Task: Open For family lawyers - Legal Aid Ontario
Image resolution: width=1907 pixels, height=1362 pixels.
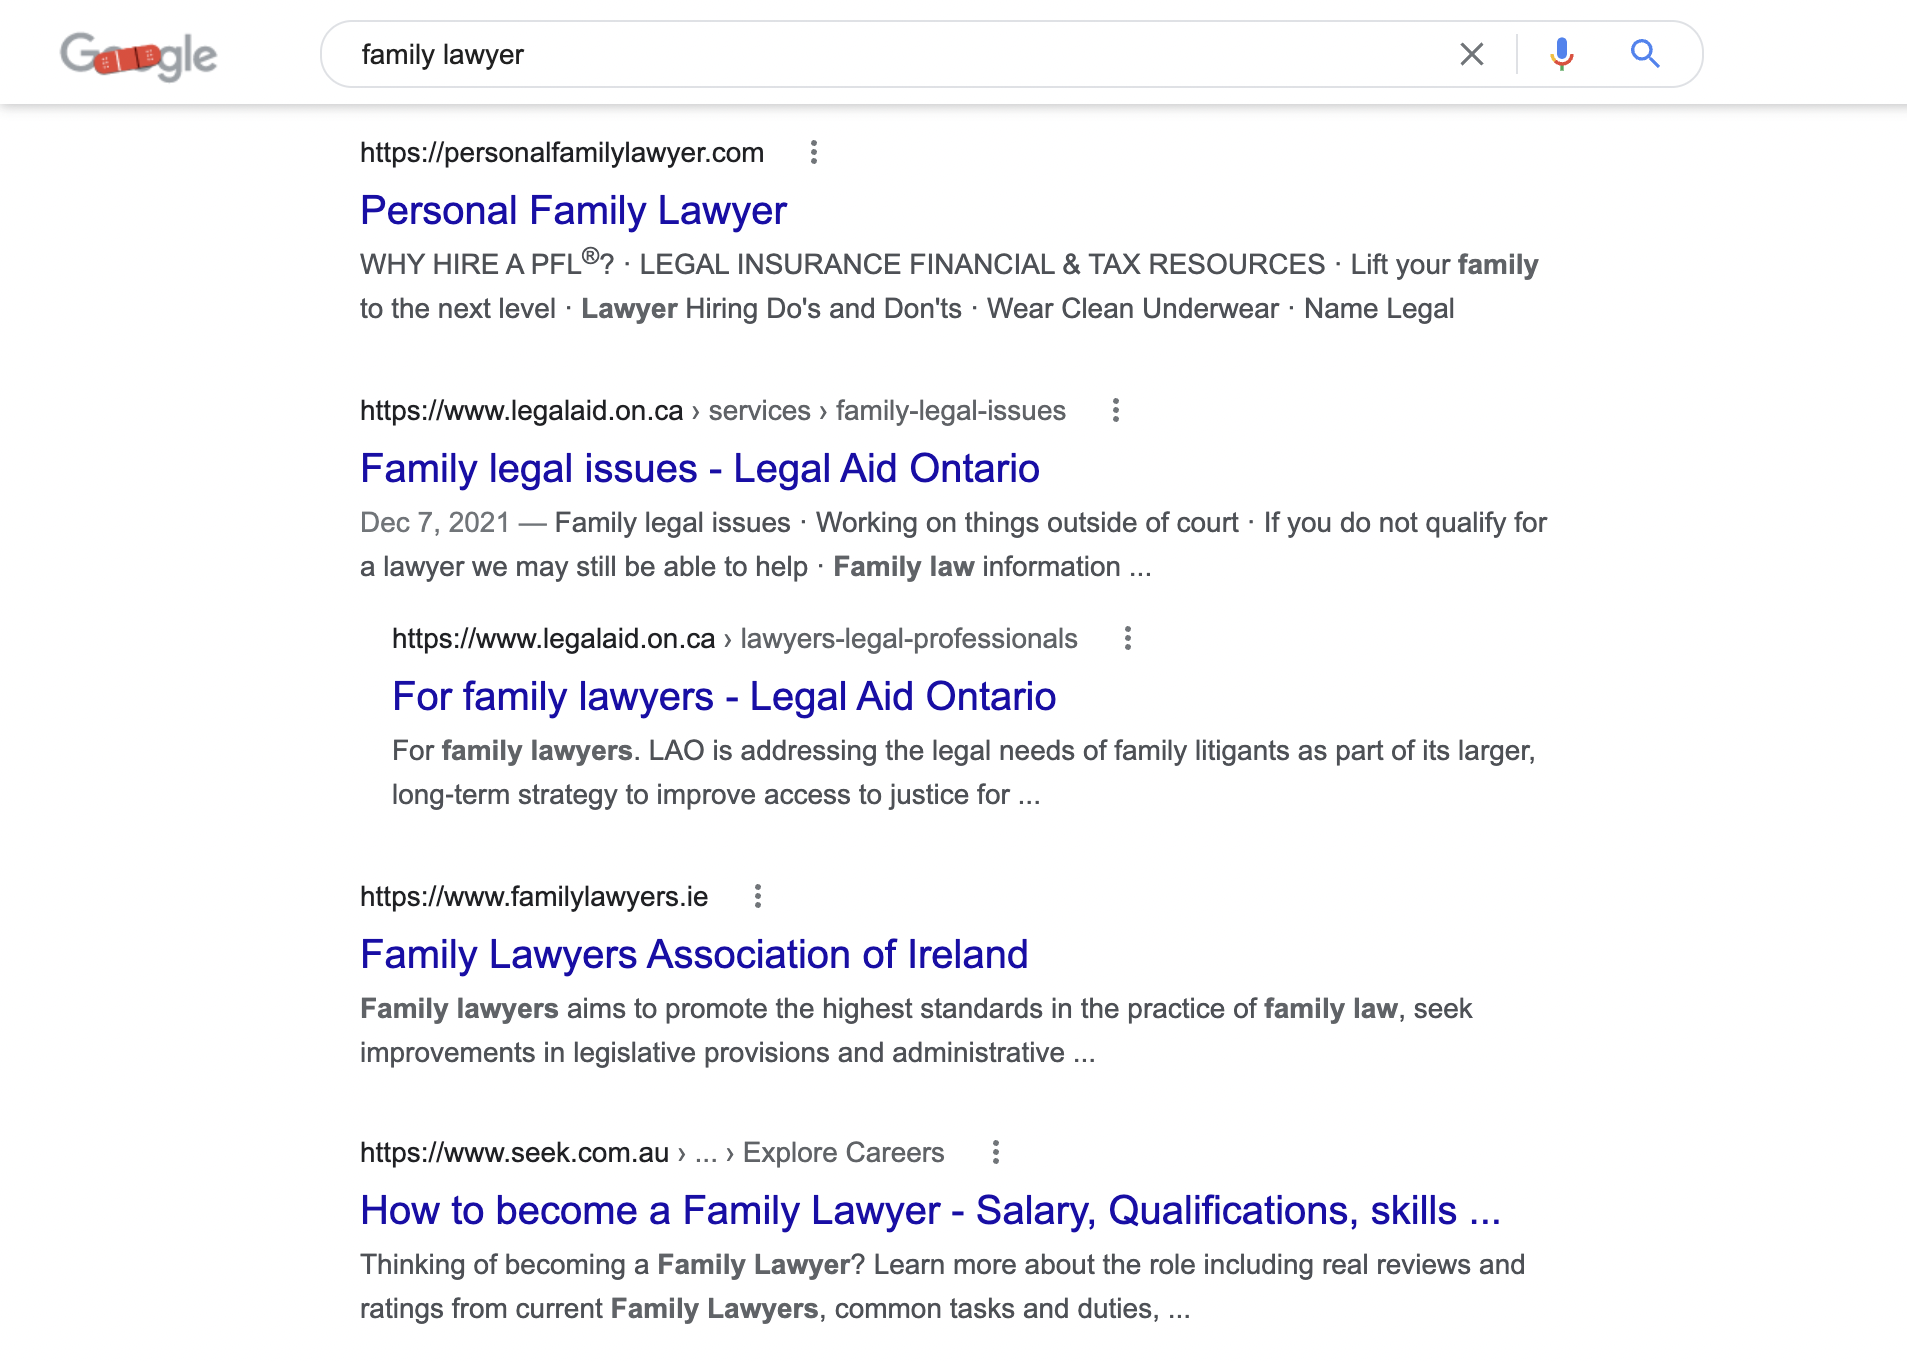Action: tap(724, 697)
